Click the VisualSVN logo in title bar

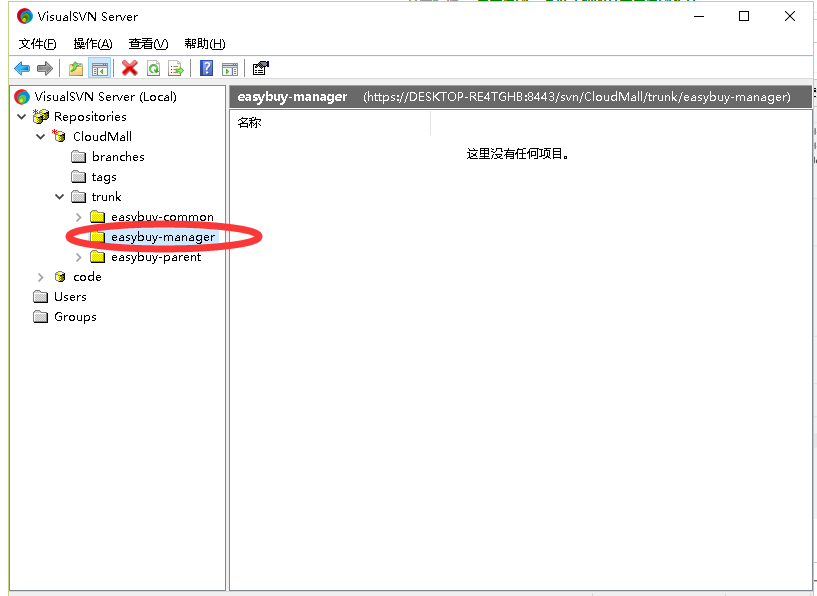(24, 16)
